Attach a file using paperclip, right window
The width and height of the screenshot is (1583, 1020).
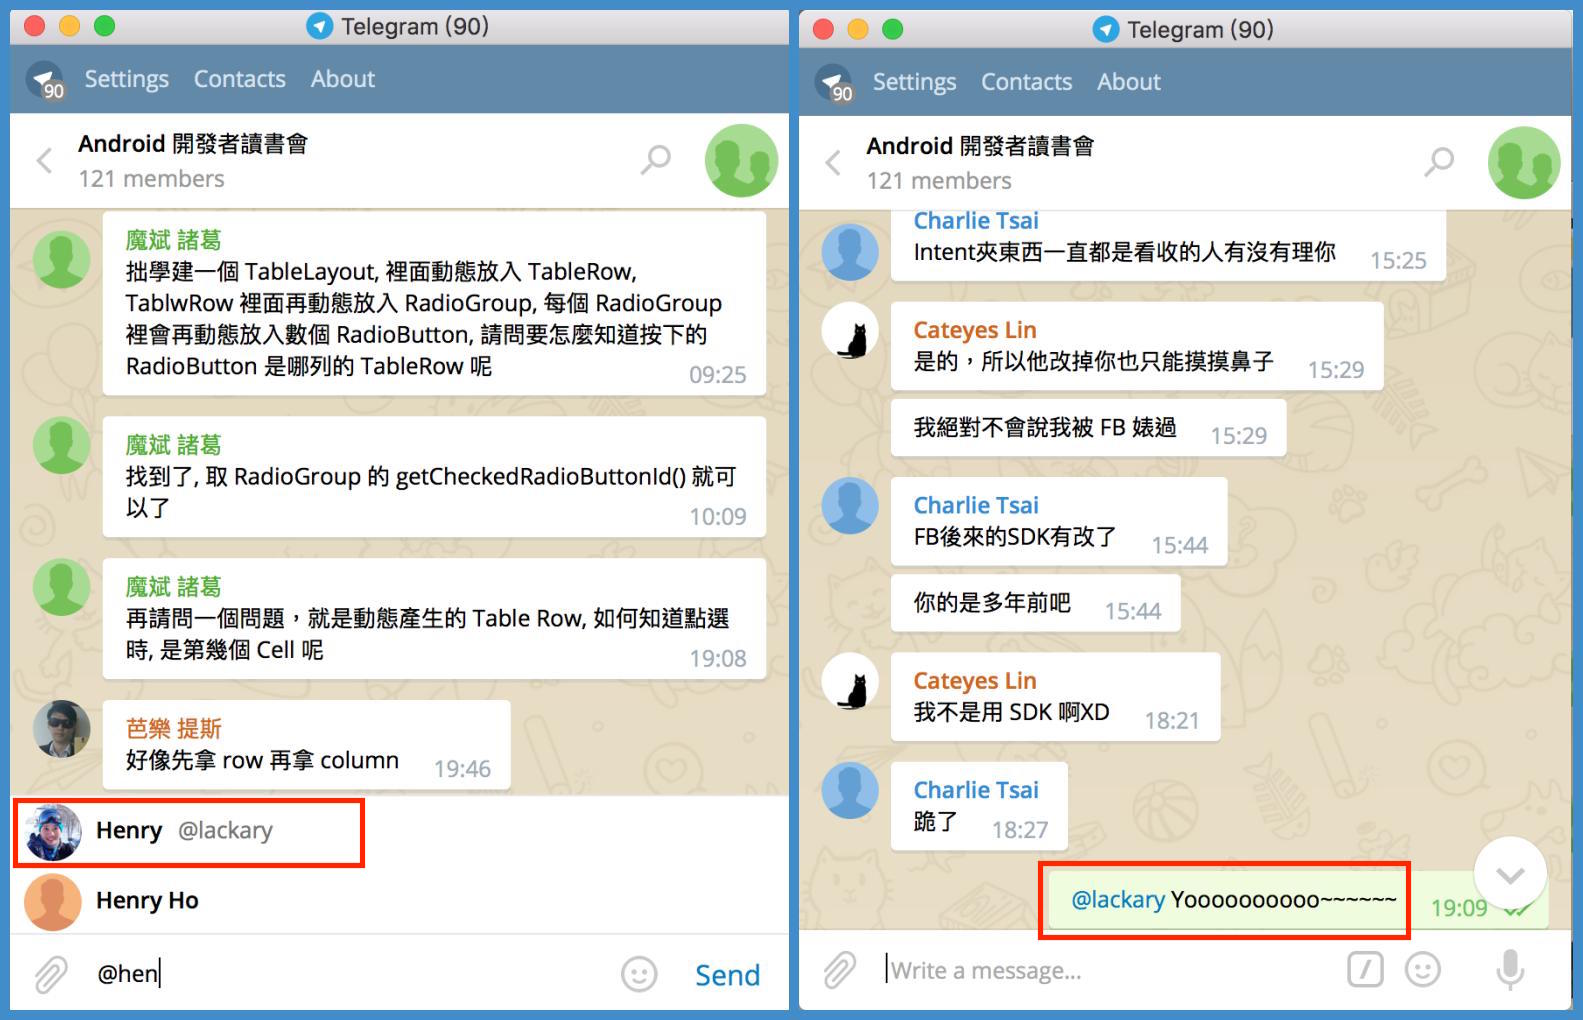[839, 970]
